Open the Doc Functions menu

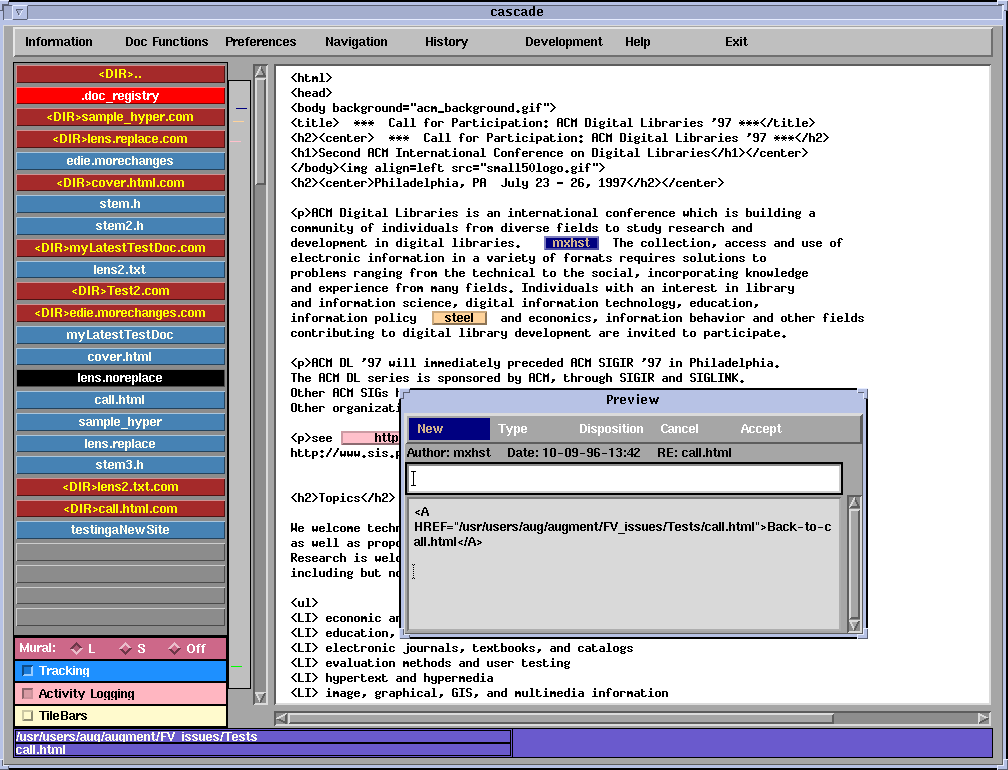coord(166,42)
